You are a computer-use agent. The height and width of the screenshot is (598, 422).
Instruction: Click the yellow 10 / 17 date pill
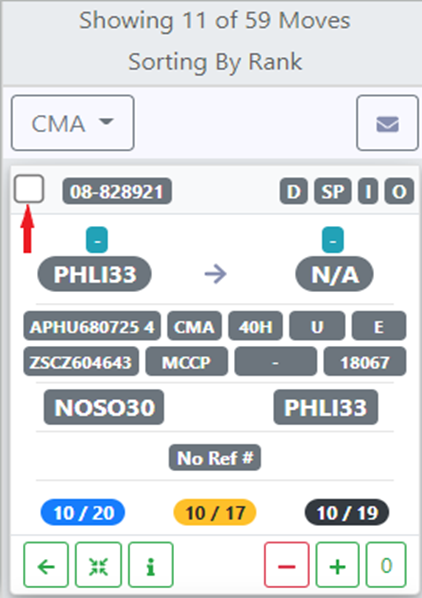click(x=215, y=513)
